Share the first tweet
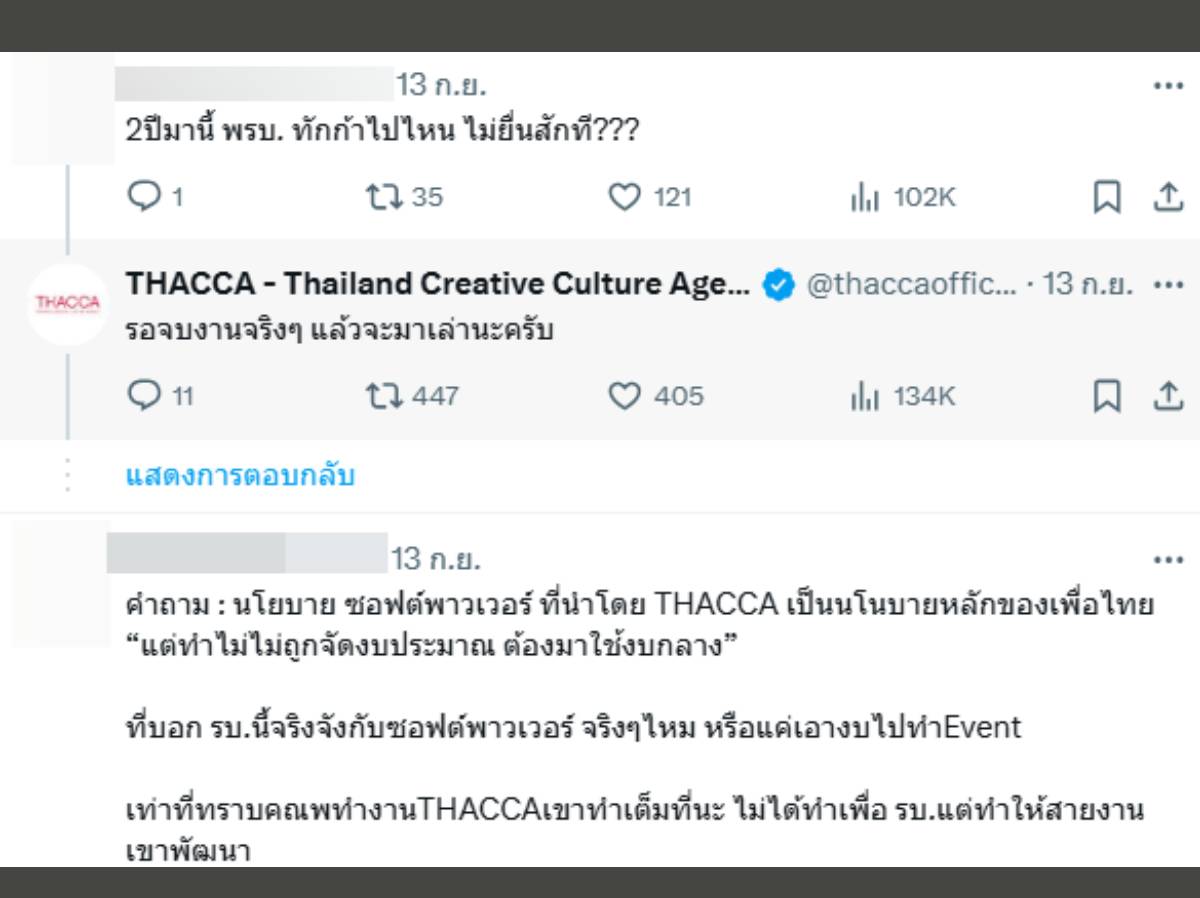Screen dimensions: 1200x898 pyautogui.click(x=1167, y=198)
